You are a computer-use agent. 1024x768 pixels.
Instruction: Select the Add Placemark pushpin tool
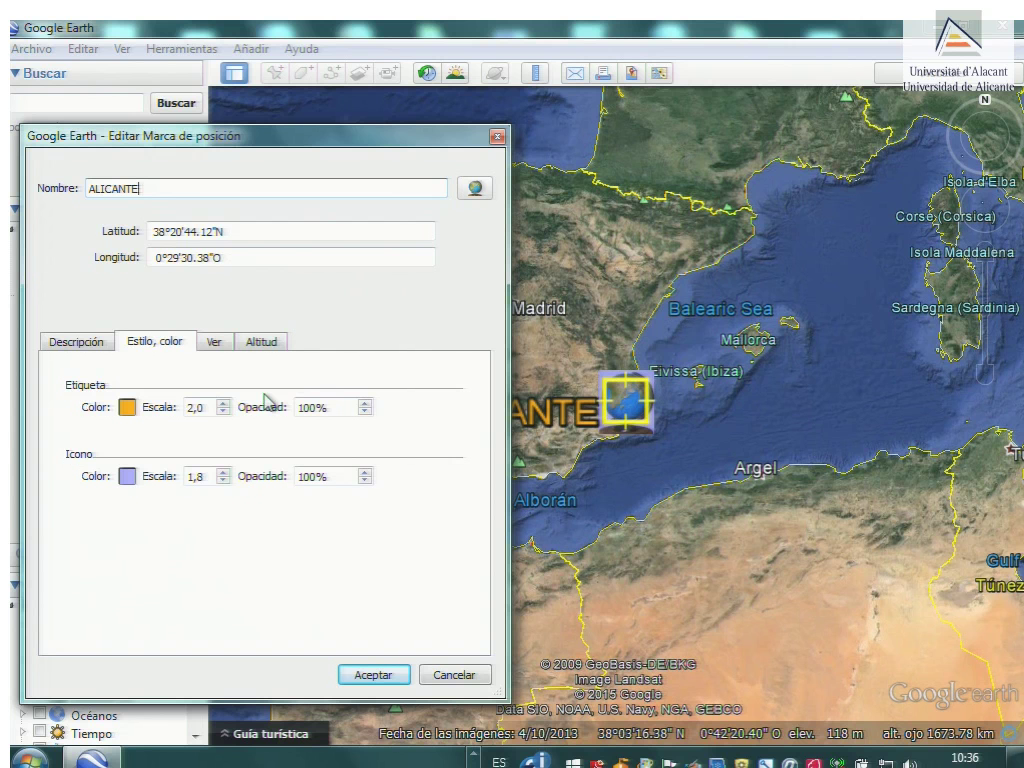point(275,73)
